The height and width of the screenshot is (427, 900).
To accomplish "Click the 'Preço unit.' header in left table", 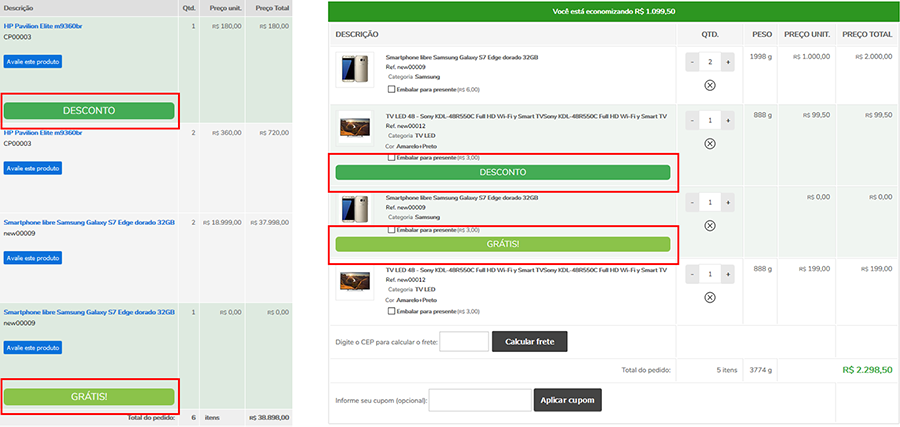I will click(x=226, y=9).
